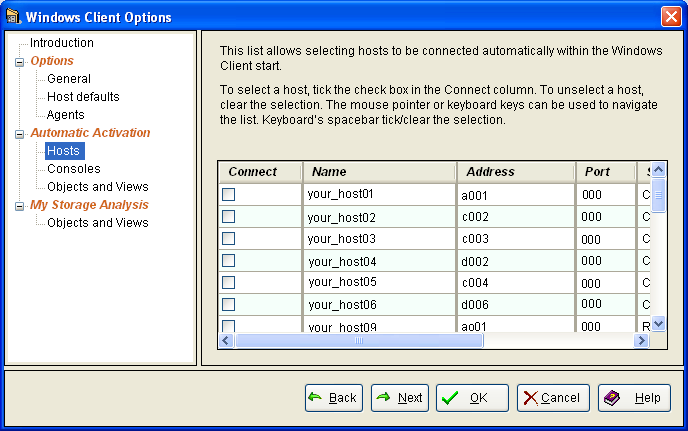Click the purple book Help icon

coord(612,398)
